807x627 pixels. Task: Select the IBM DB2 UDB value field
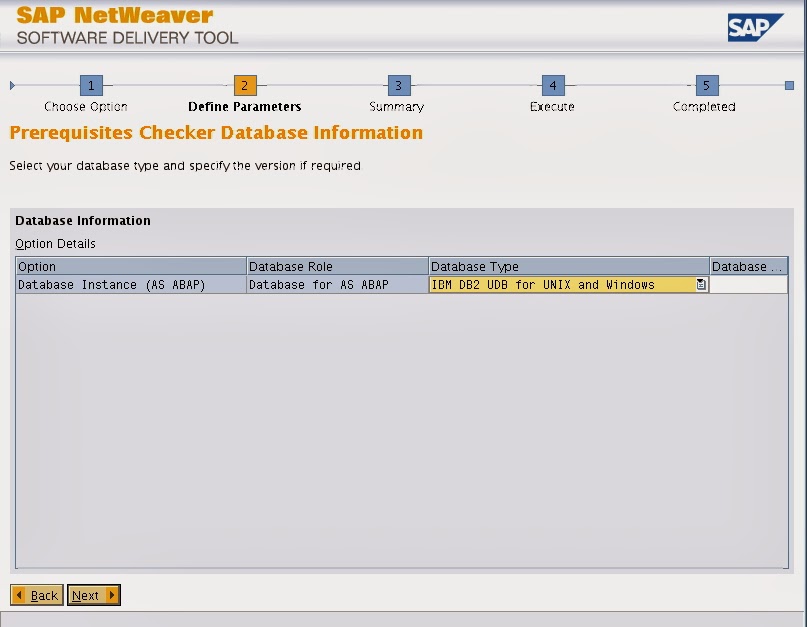click(560, 284)
